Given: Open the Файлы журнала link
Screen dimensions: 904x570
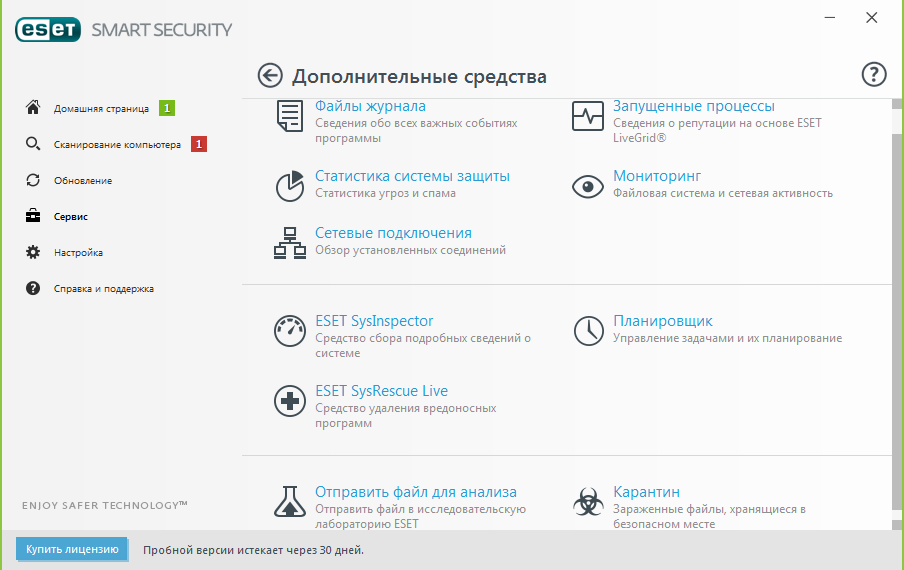Looking at the screenshot, I should pos(370,106).
